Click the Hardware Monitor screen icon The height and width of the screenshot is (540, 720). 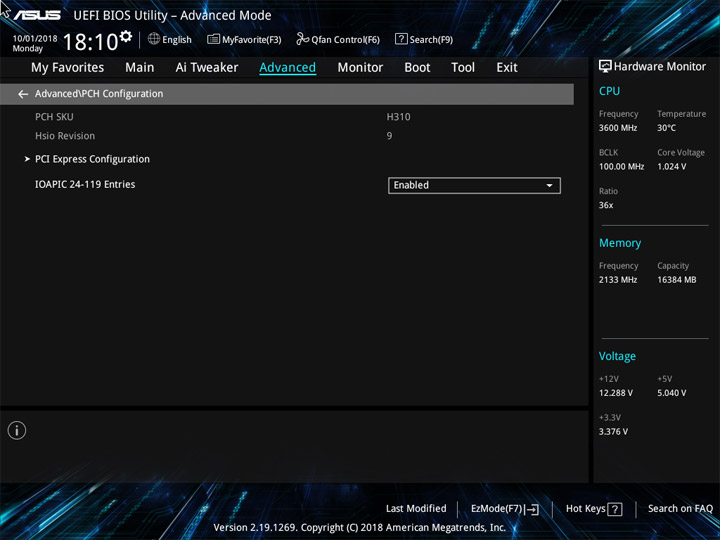tap(605, 67)
